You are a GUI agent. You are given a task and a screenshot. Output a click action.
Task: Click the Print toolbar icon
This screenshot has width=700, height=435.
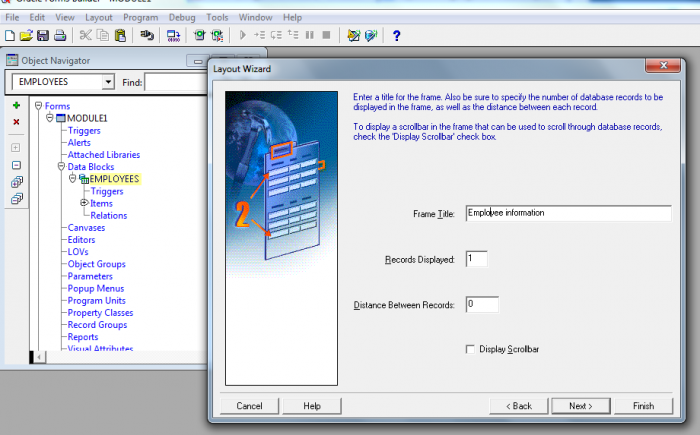(60, 35)
